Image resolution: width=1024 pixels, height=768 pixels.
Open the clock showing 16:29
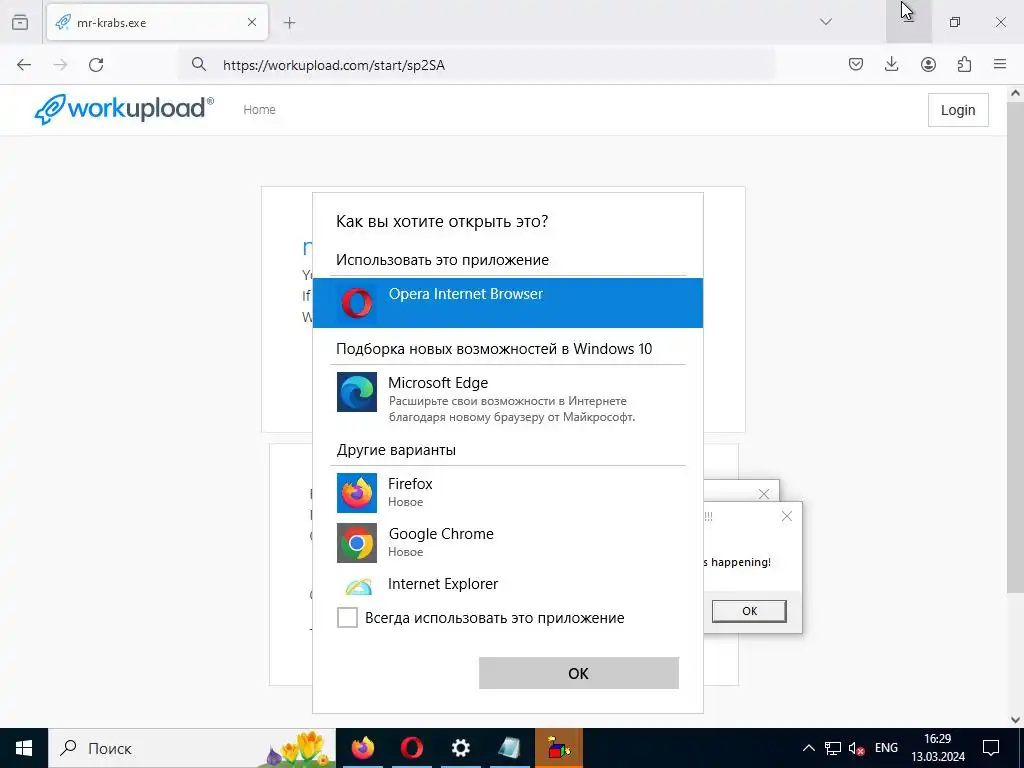point(938,748)
